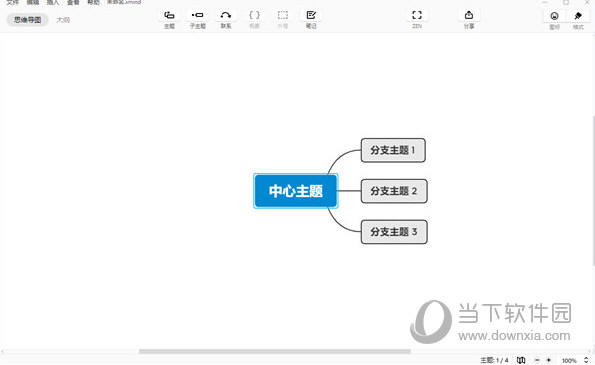The width and height of the screenshot is (595, 365).
Task: Add a subtopic using the 子主题 icon
Action: 197,16
